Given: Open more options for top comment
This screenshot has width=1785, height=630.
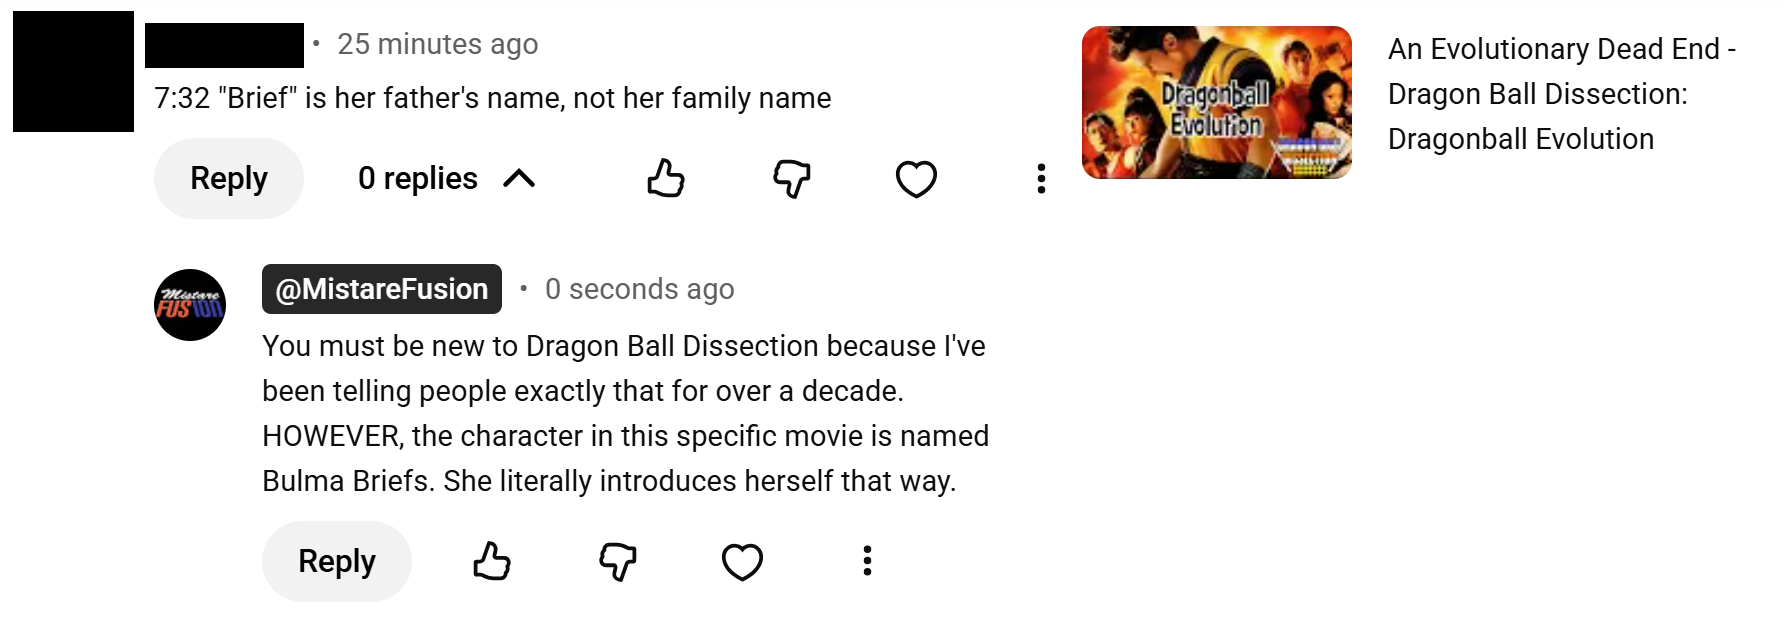Looking at the screenshot, I should click(1041, 179).
